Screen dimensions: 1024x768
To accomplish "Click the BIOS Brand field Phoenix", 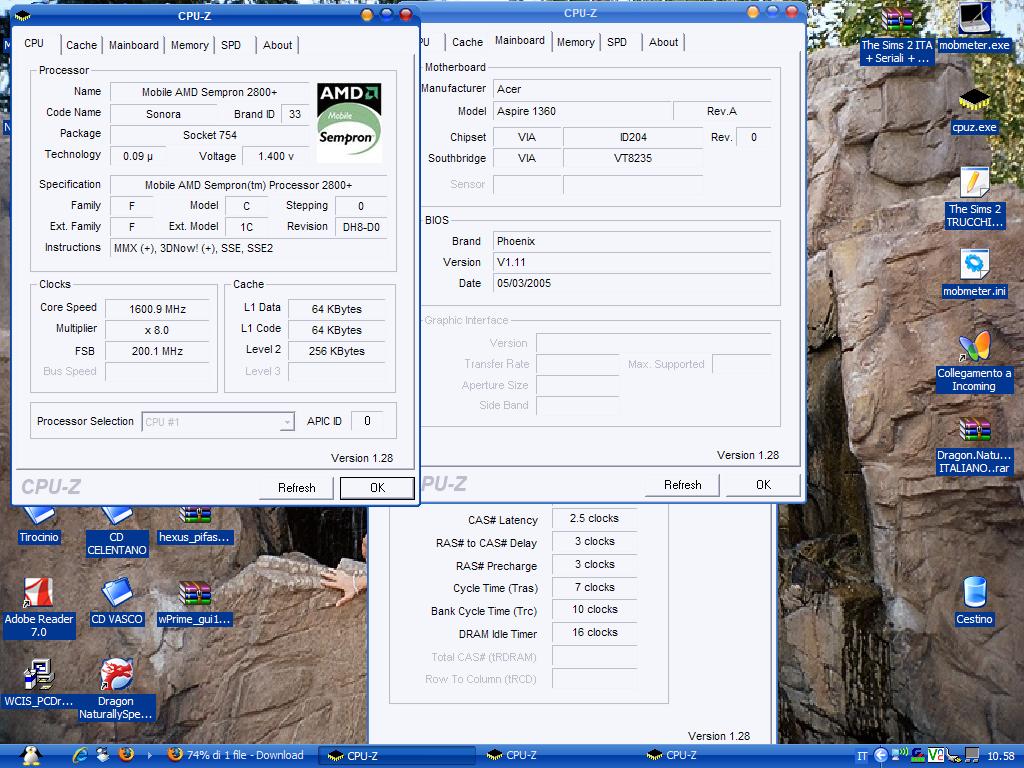I will pyautogui.click(x=632, y=241).
